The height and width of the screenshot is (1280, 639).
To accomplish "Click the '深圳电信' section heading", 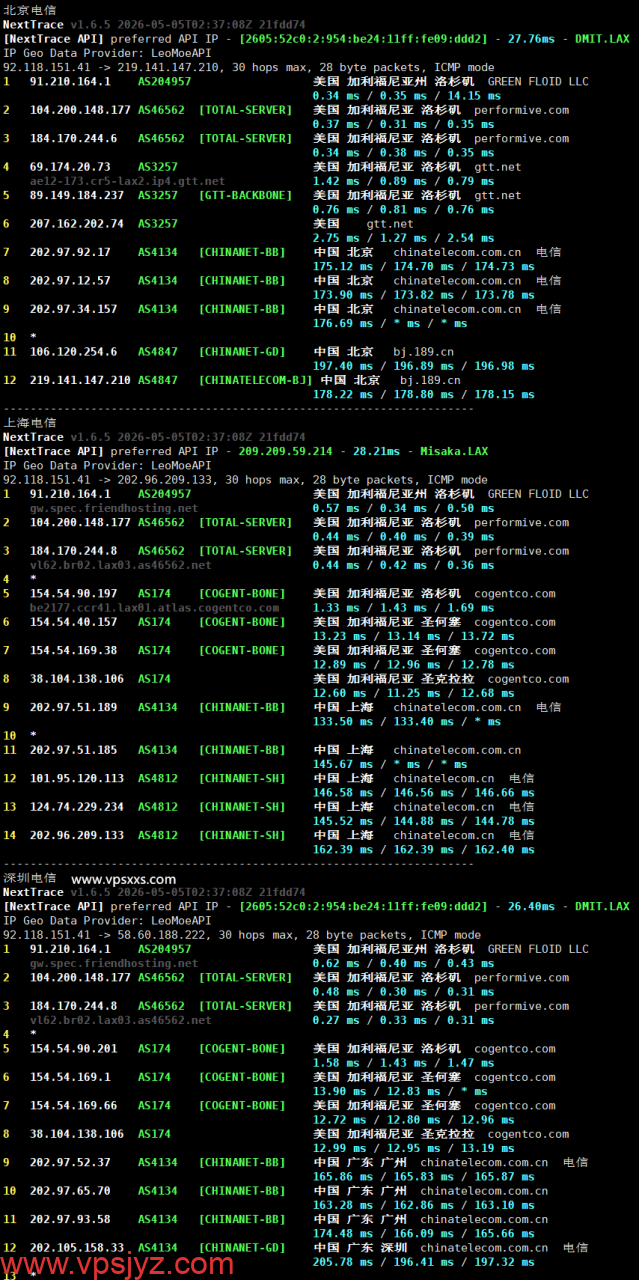I will click(30, 878).
